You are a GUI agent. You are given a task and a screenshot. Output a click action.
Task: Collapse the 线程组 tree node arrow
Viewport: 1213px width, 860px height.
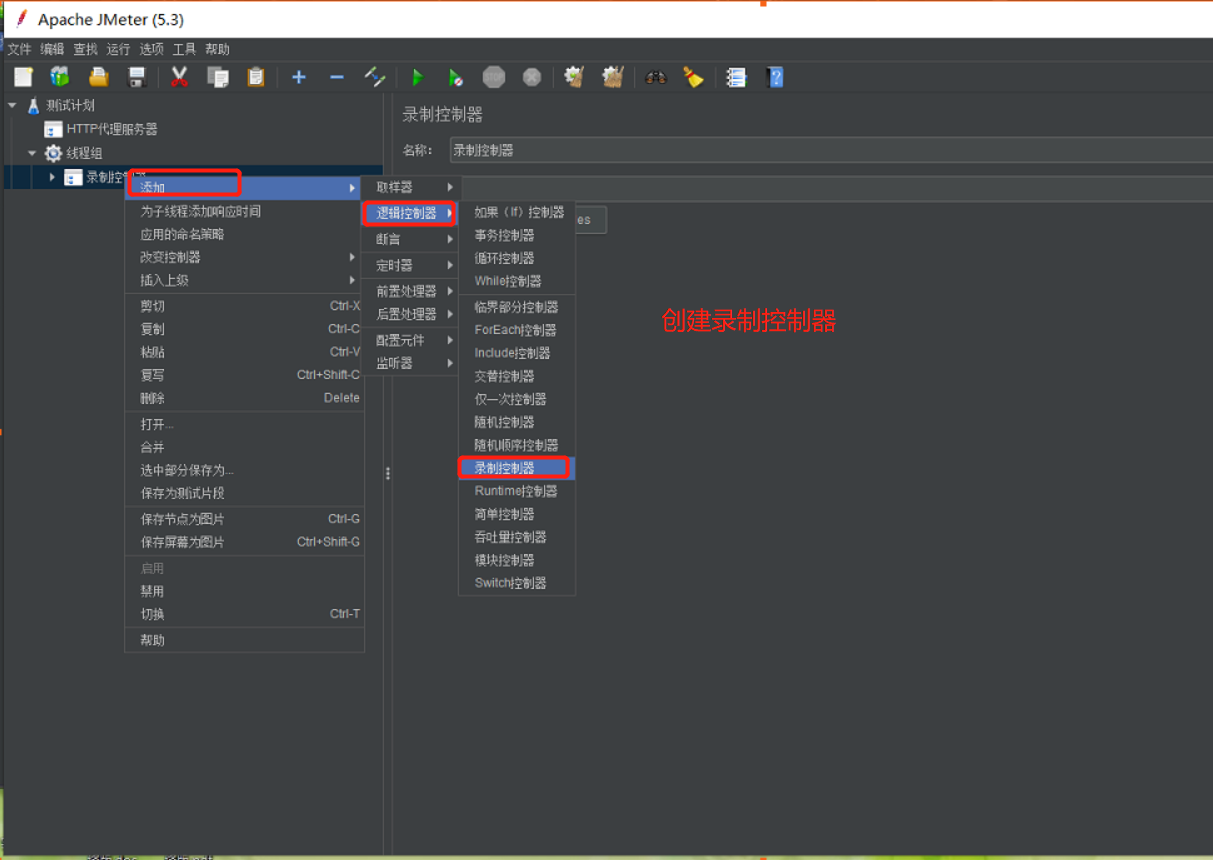point(32,153)
